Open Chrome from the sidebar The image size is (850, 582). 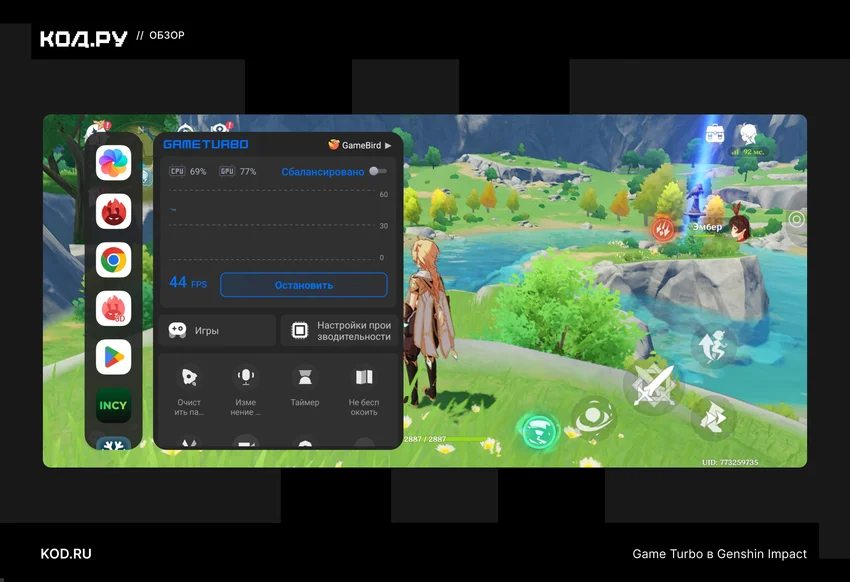tap(113, 260)
